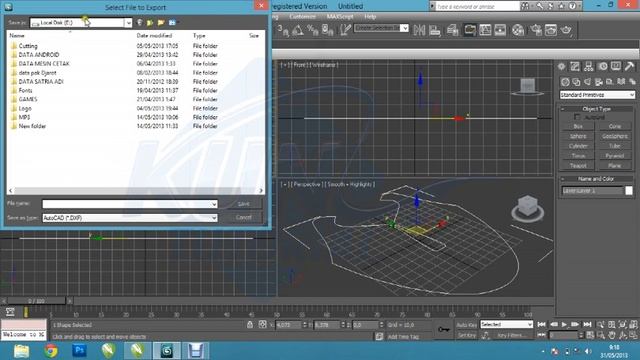The image size is (640, 360).
Task: Open the Layer Manager toolbar icon
Action: coord(453,30)
